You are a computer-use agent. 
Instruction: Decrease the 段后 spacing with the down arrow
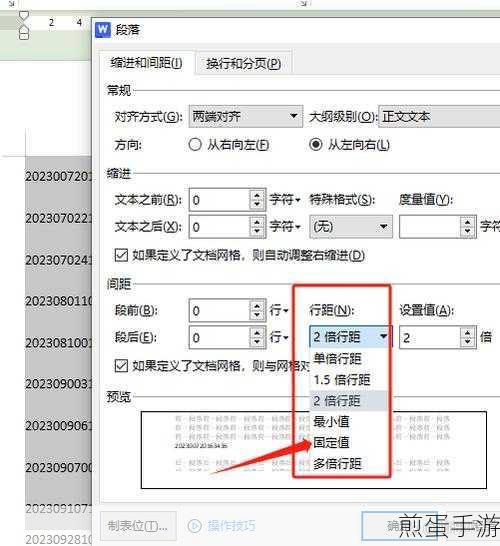pos(257,342)
